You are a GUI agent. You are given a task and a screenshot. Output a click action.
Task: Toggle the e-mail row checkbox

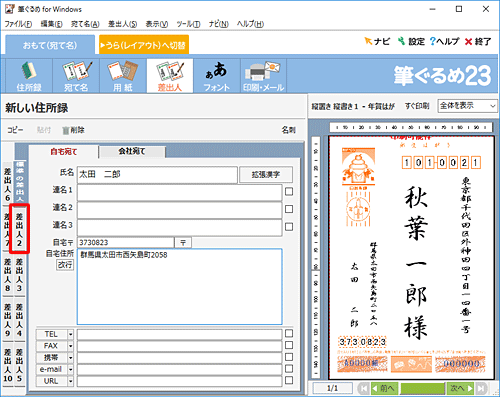tap(289, 369)
